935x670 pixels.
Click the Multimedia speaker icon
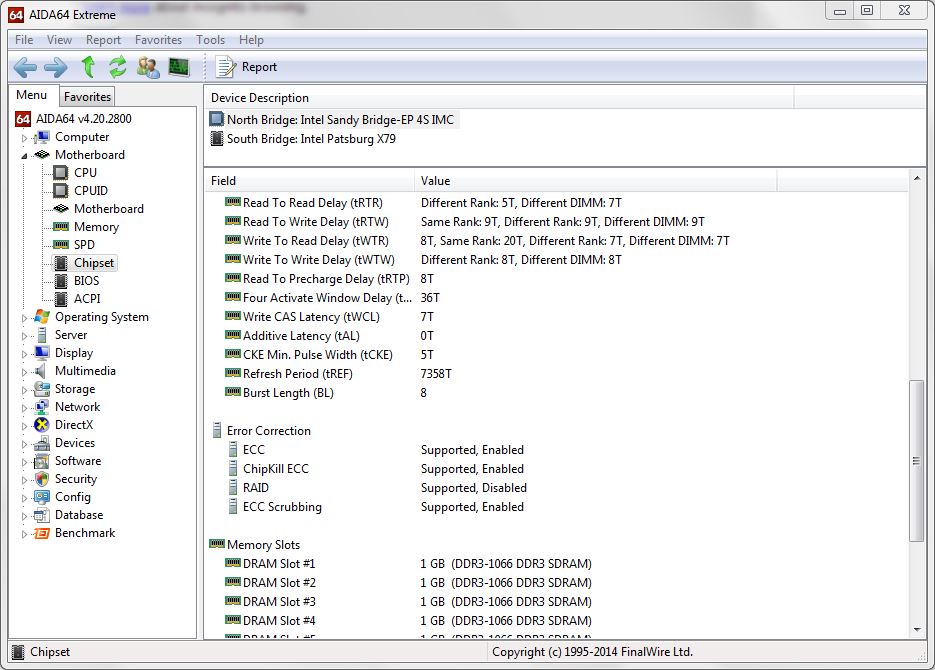click(41, 371)
